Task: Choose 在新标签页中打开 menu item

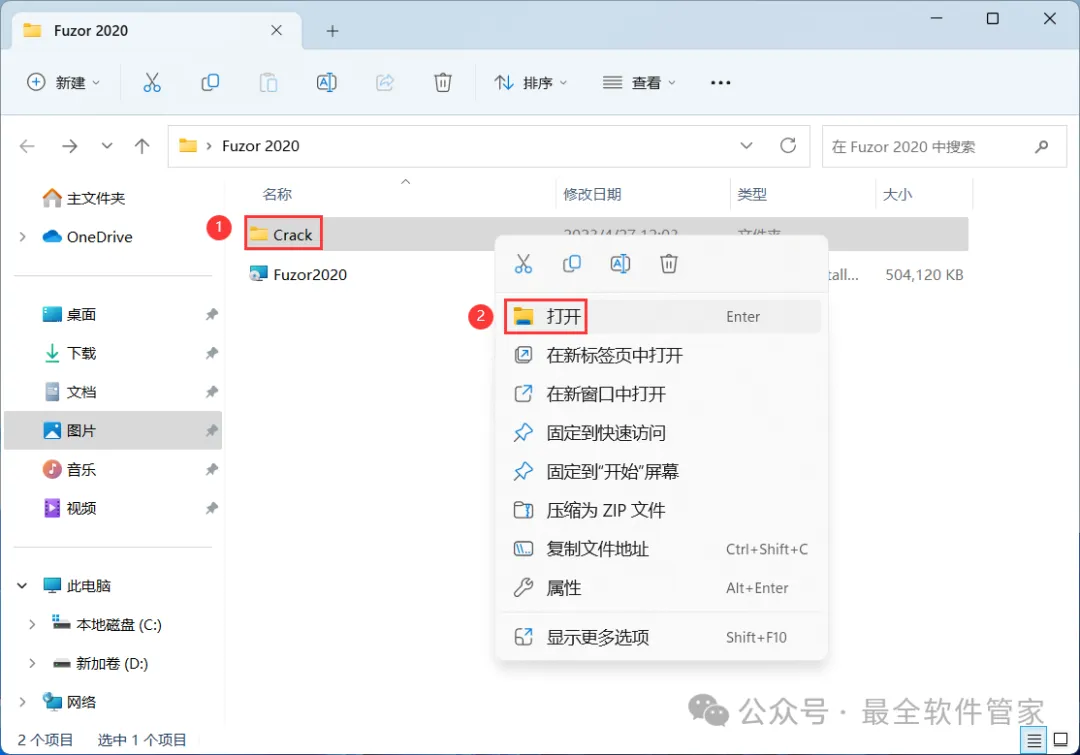Action: point(661,355)
